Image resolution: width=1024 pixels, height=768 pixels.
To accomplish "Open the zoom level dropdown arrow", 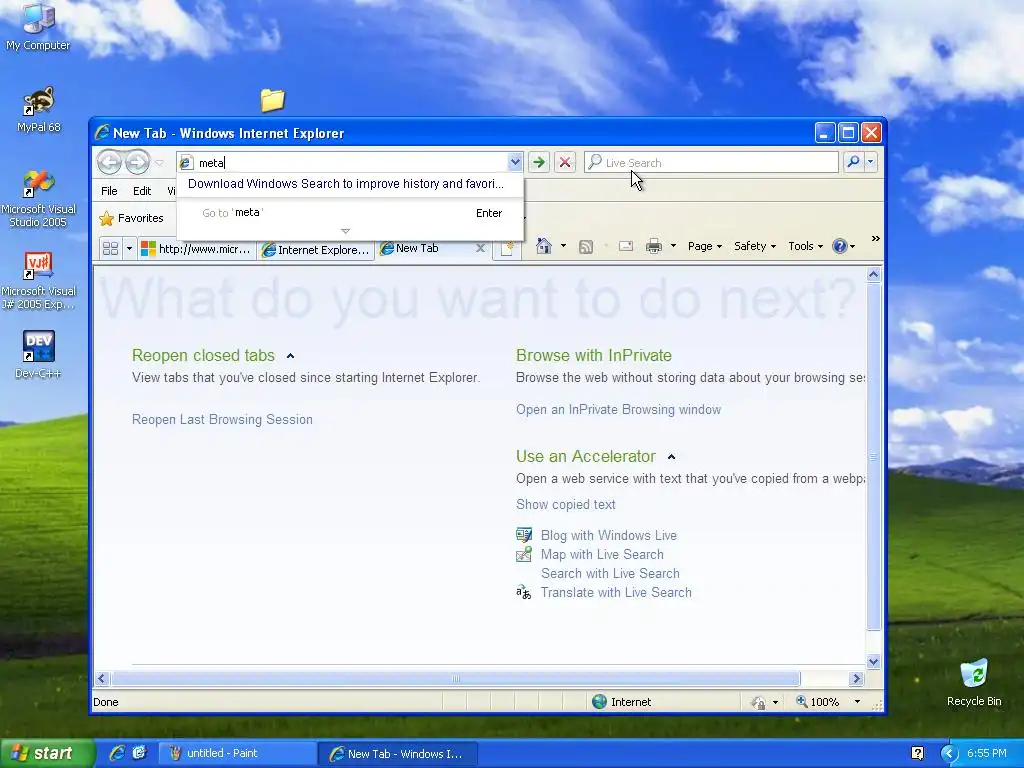I will coord(857,702).
